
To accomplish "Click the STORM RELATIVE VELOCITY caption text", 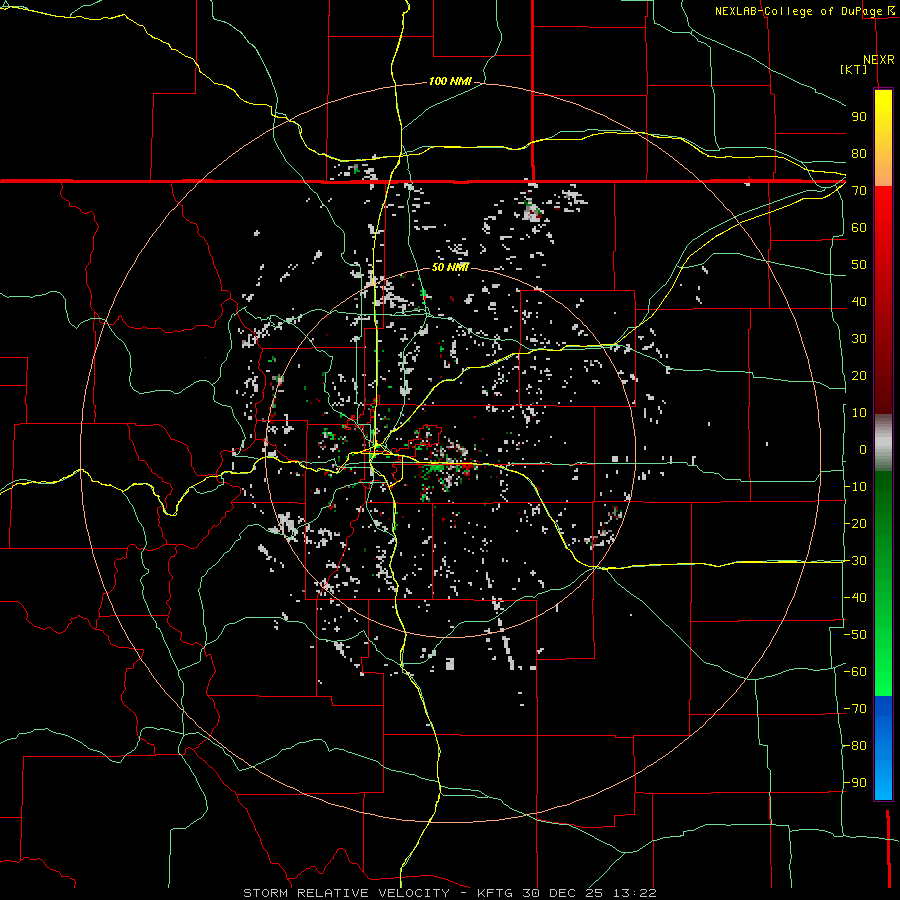I will pyautogui.click(x=346, y=893).
